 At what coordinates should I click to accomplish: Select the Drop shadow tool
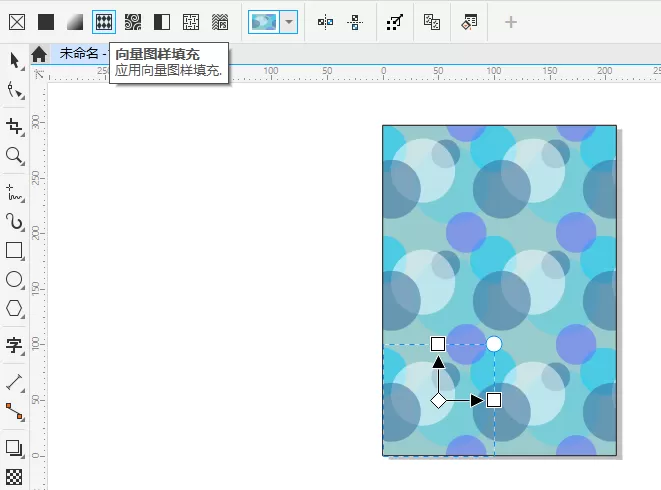14,448
